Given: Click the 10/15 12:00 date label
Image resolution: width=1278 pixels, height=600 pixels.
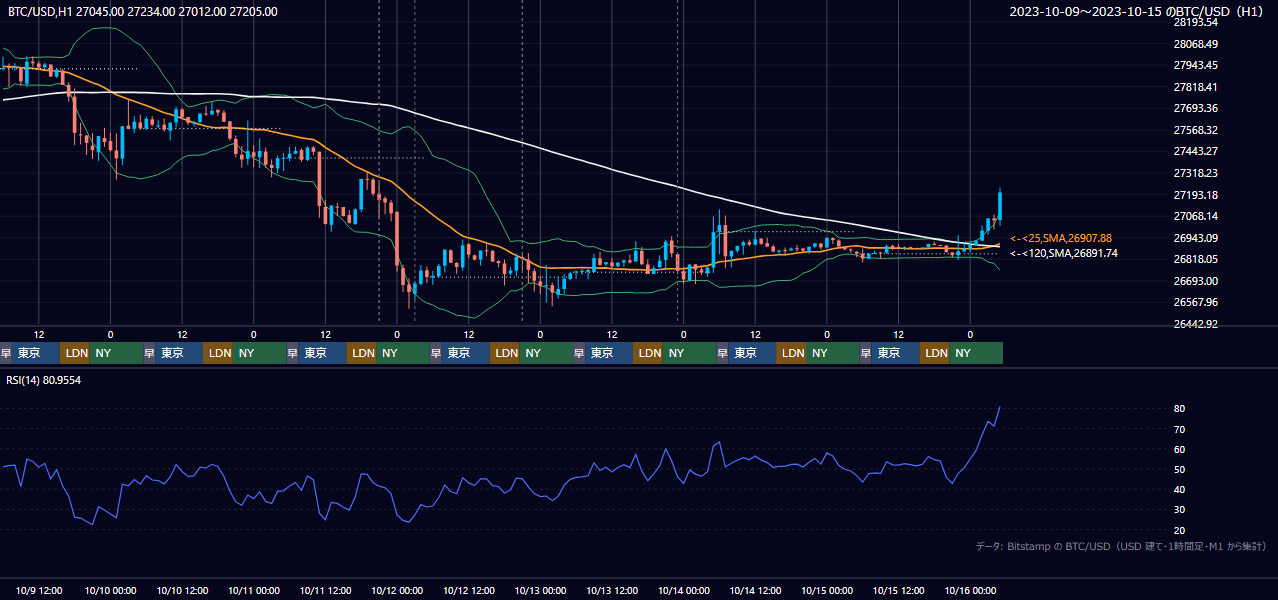Looking at the screenshot, I should click(898, 590).
